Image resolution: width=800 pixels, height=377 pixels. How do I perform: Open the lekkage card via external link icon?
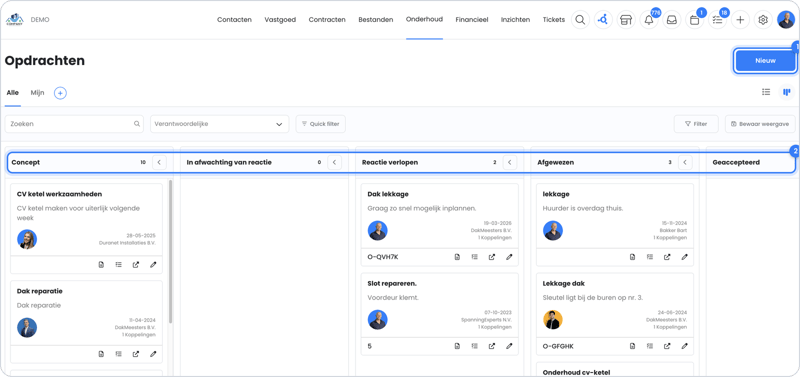click(667, 257)
